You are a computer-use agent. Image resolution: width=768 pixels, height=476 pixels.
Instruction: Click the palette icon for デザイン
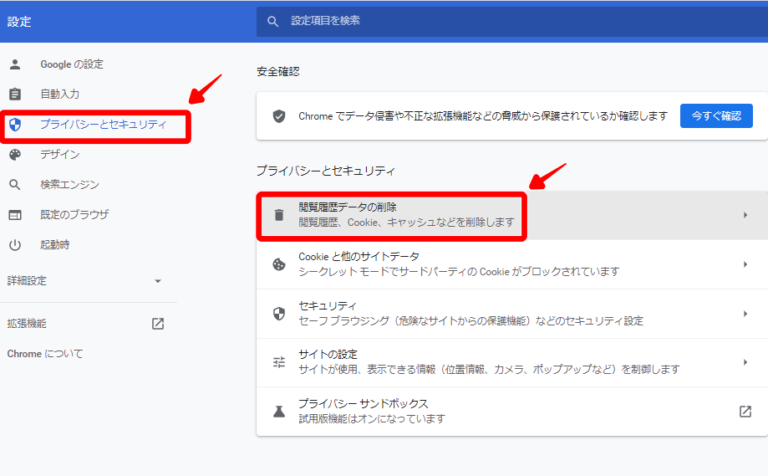(x=15, y=155)
